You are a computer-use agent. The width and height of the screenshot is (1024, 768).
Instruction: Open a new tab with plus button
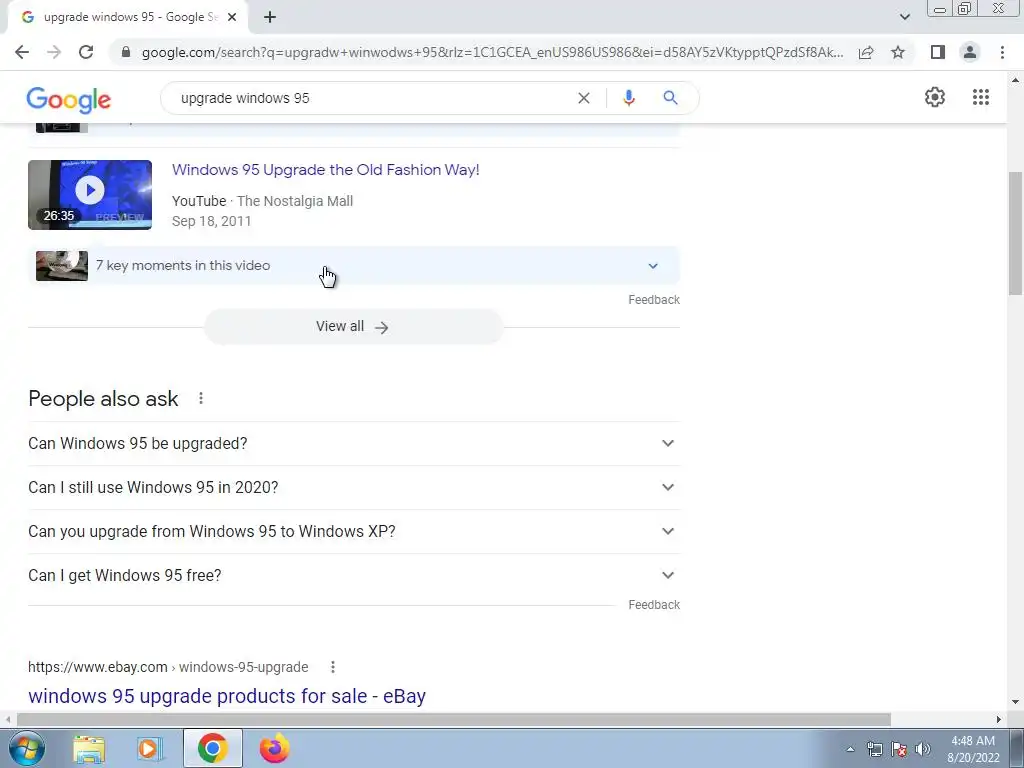270,18
